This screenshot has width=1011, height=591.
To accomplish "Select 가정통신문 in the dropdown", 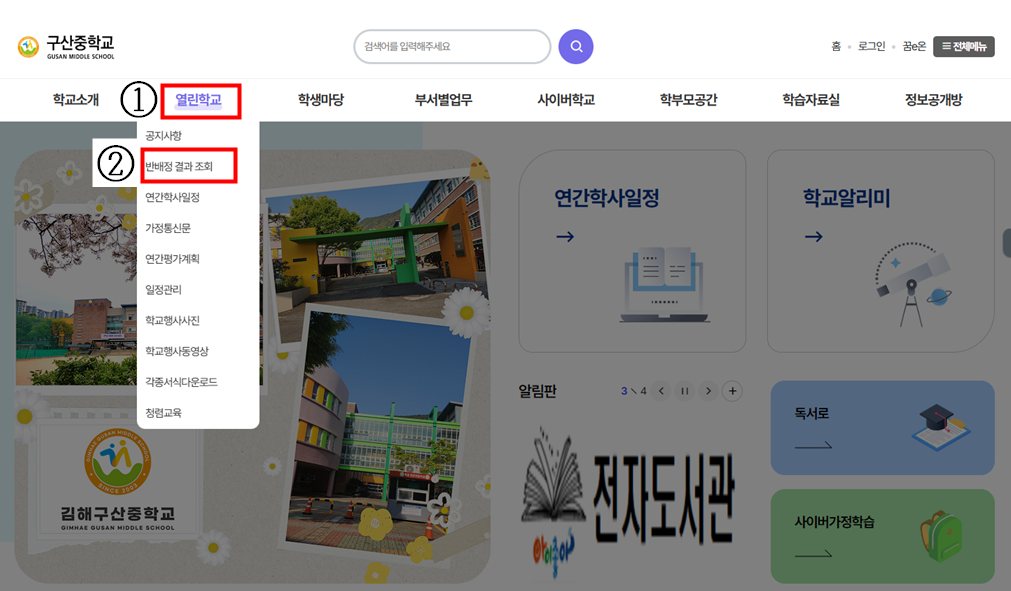I will (168, 228).
